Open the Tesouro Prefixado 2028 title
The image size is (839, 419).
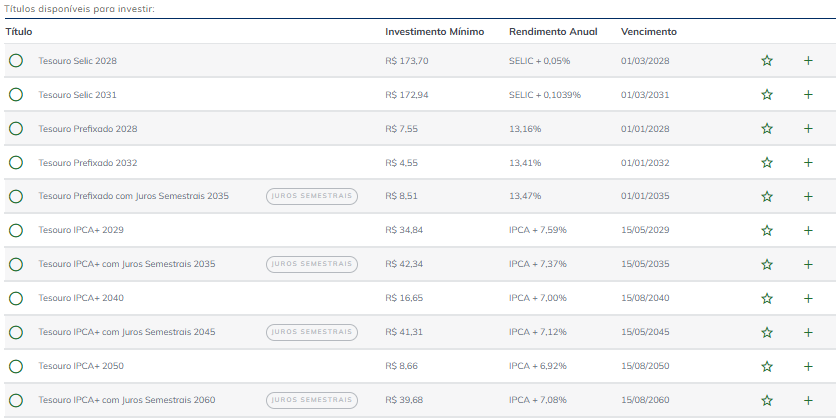click(x=88, y=129)
